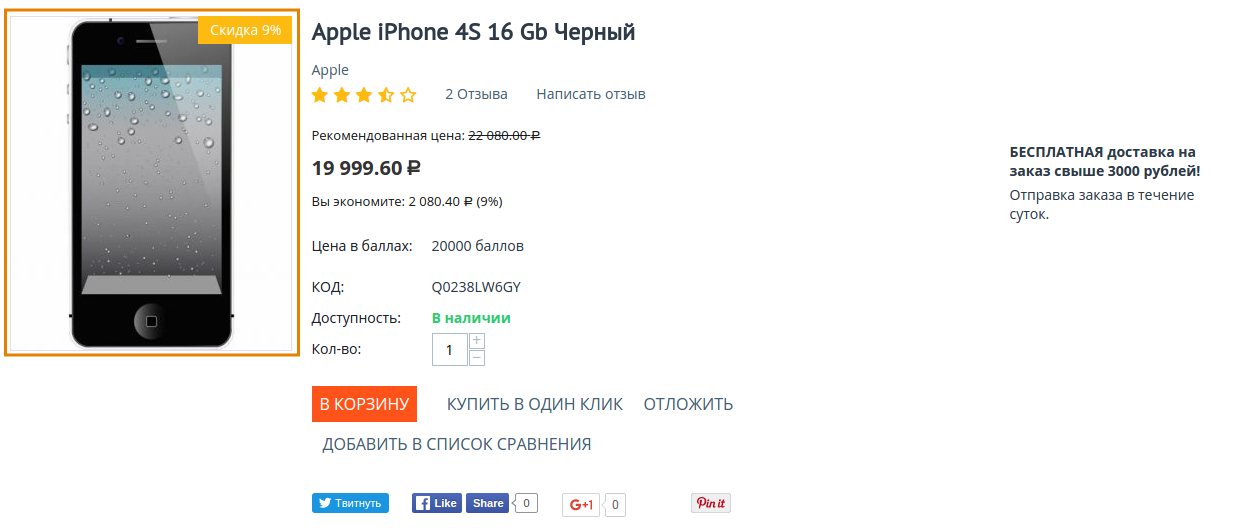Click the Facebook Share button
The width and height of the screenshot is (1235, 532).
[x=487, y=503]
